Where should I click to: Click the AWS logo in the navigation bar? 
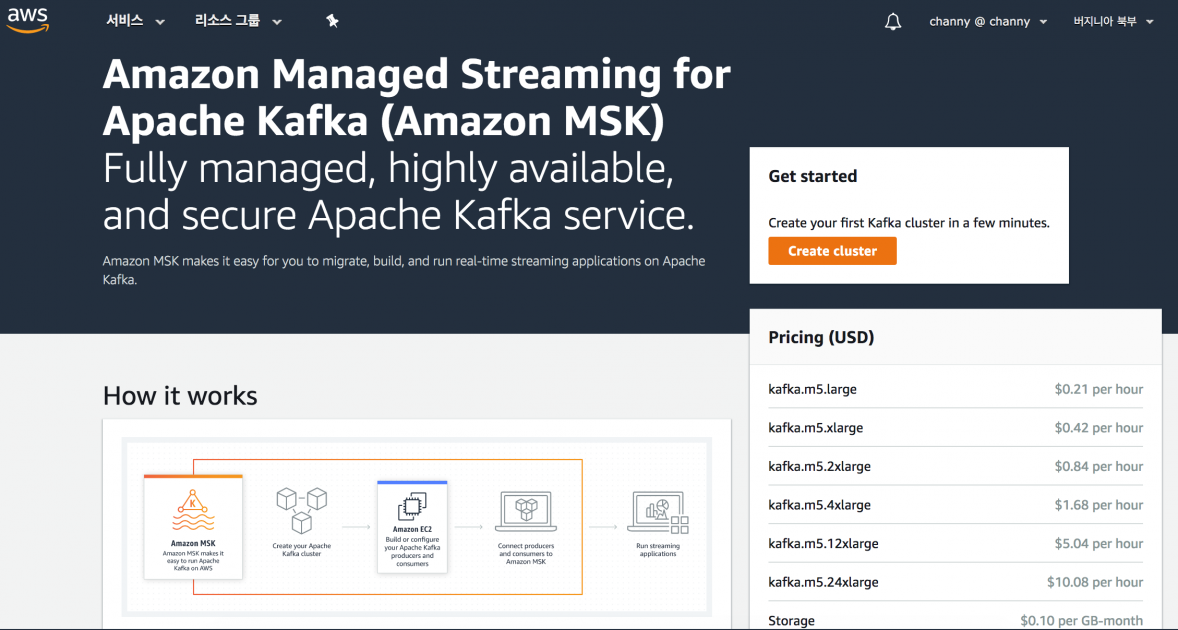pyautogui.click(x=27, y=20)
